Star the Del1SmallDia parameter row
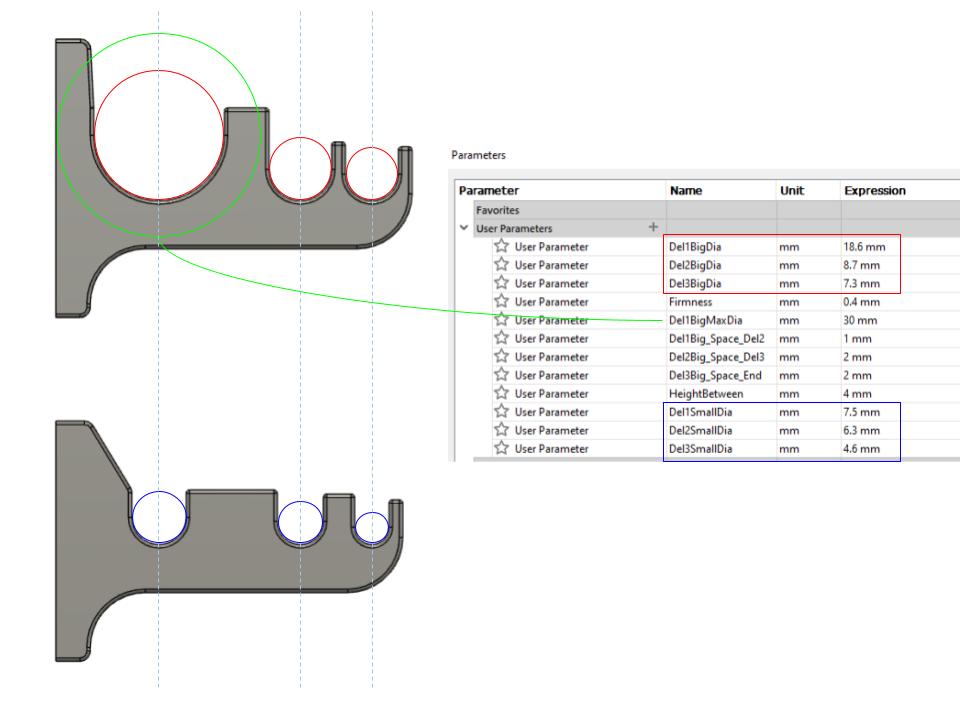 point(502,412)
